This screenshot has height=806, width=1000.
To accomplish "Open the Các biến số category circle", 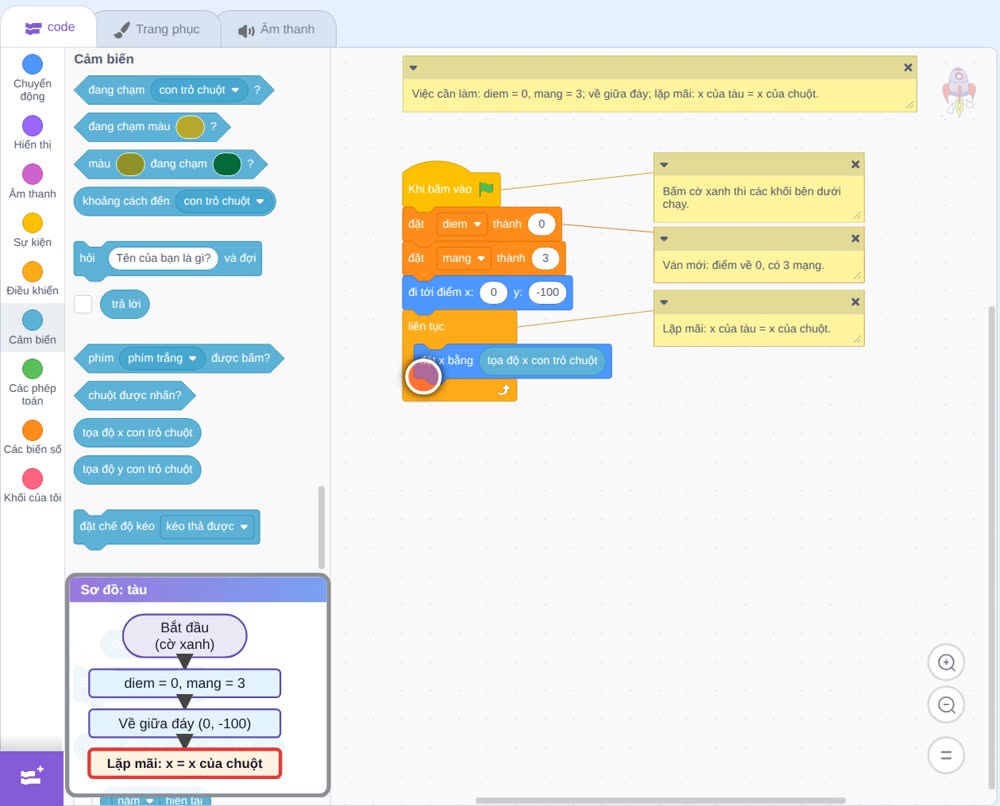I will tap(32, 430).
